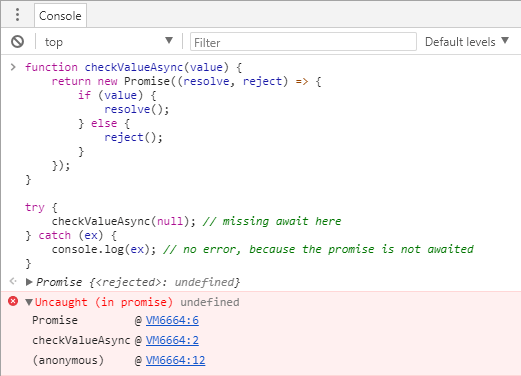Image resolution: width=521 pixels, height=376 pixels.
Task: Click the 'return new Promise' code line
Action: tap(186, 81)
